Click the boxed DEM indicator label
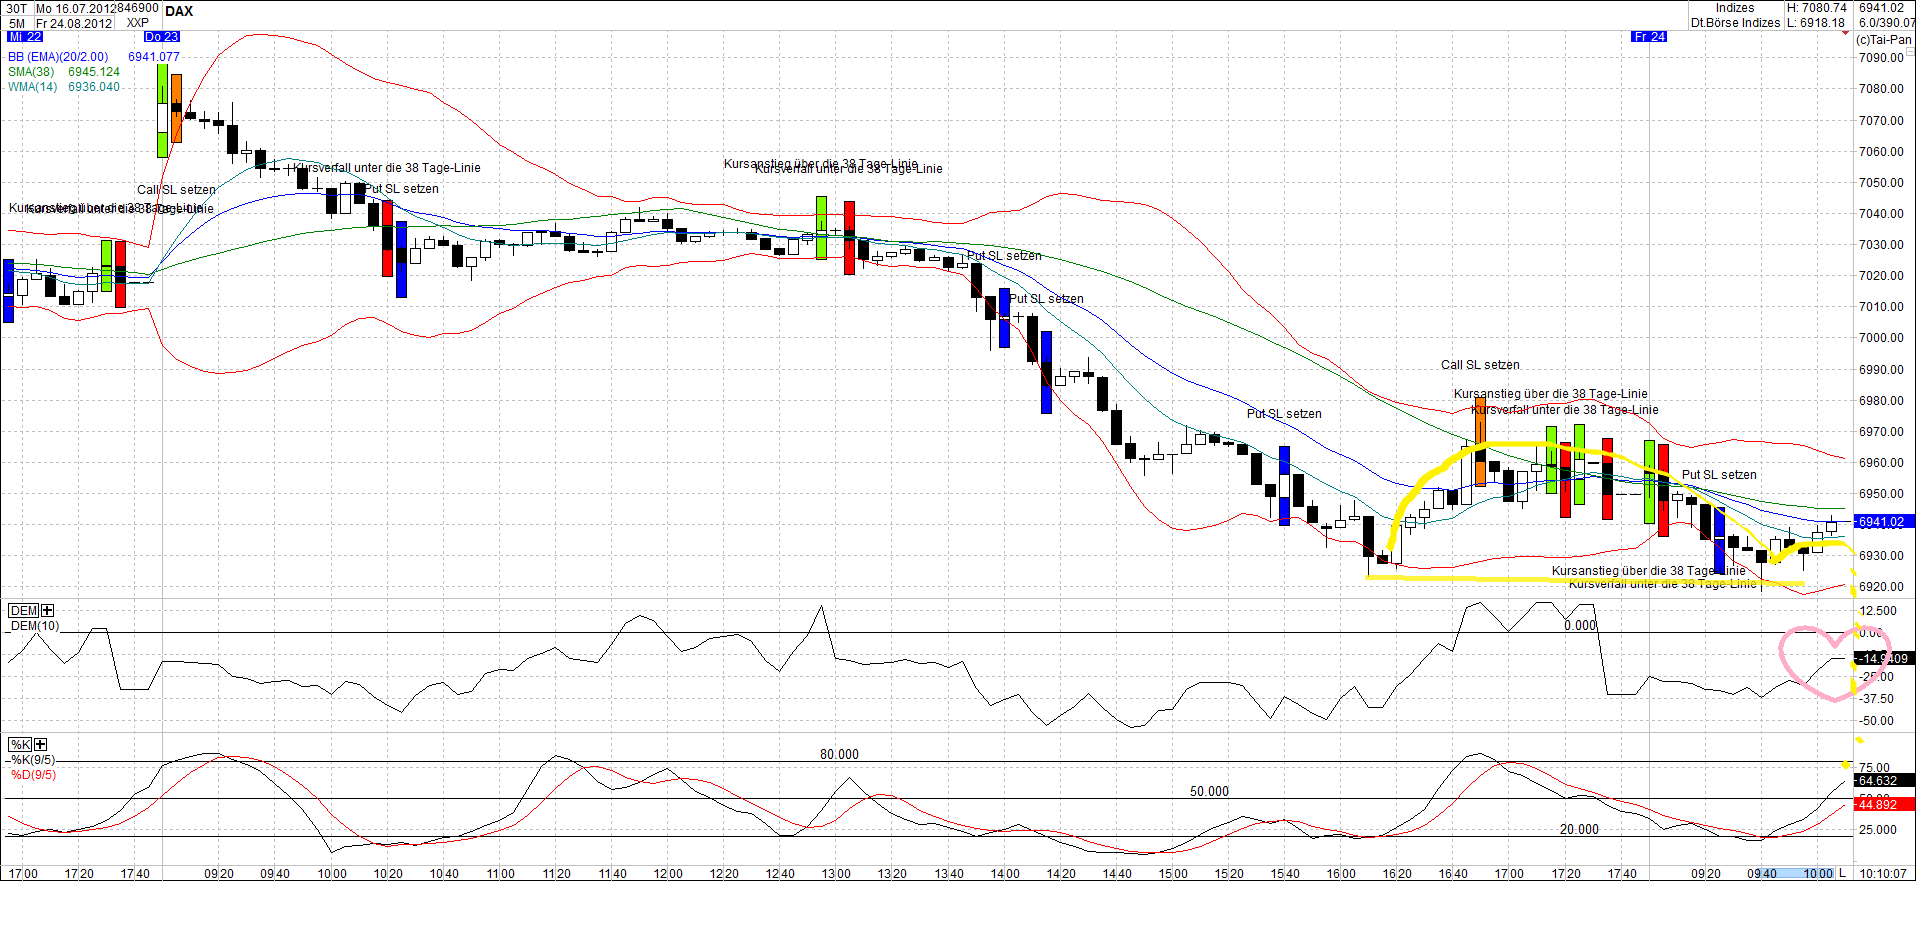Image resolution: width=1916 pixels, height=951 pixels. click(24, 610)
